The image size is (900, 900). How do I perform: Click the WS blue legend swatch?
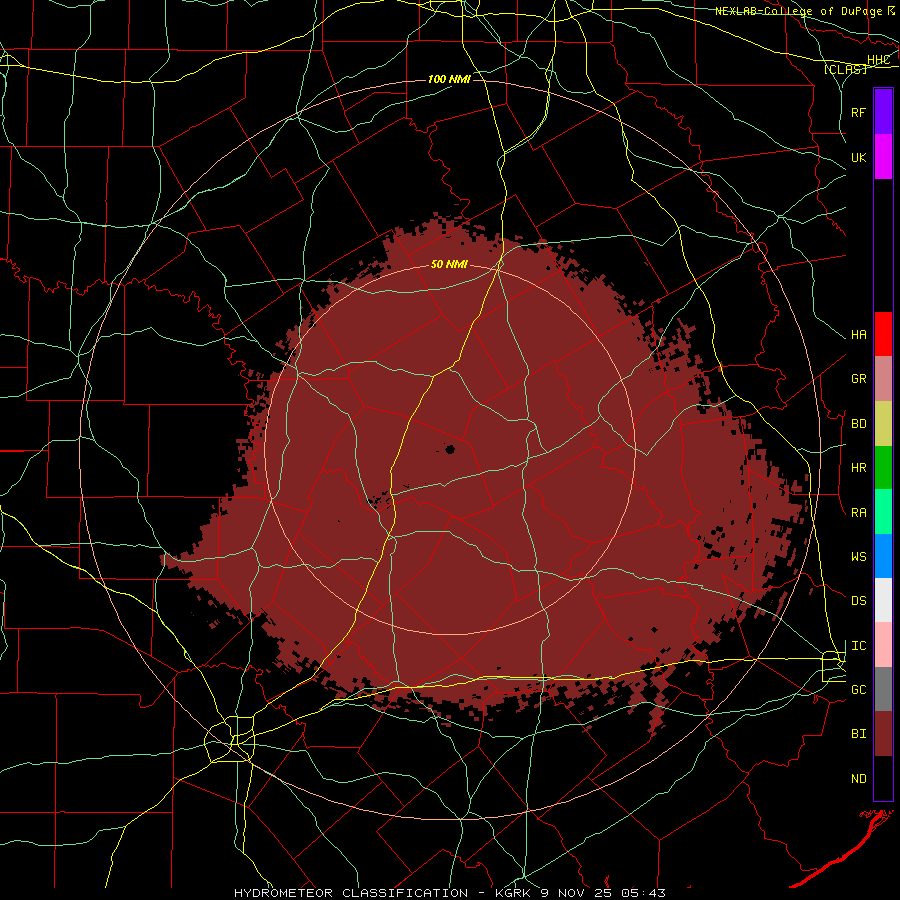point(883,556)
